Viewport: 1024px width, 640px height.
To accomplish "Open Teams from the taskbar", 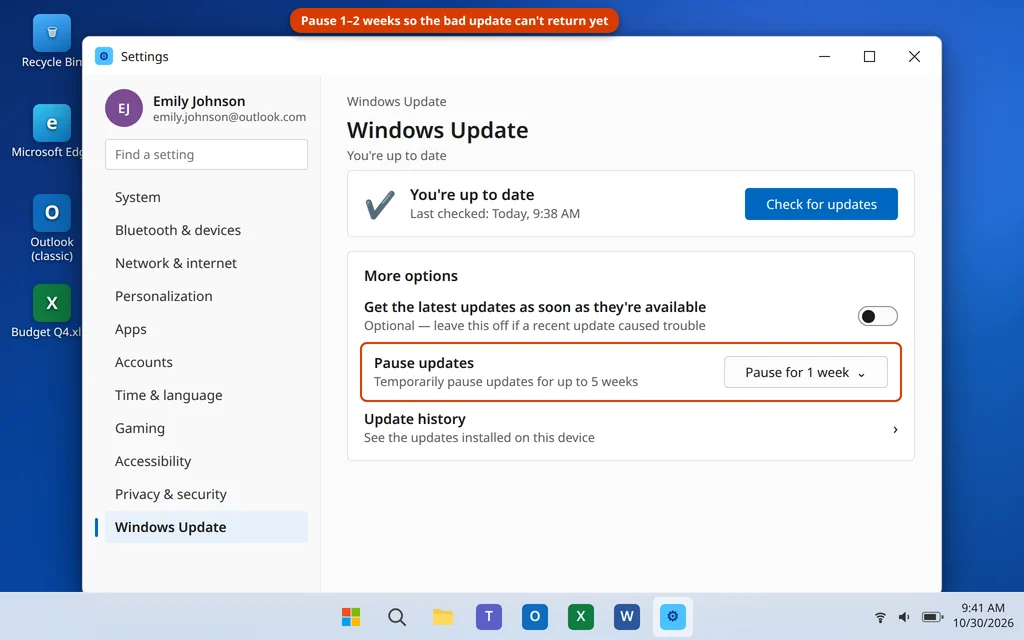I will (x=488, y=616).
